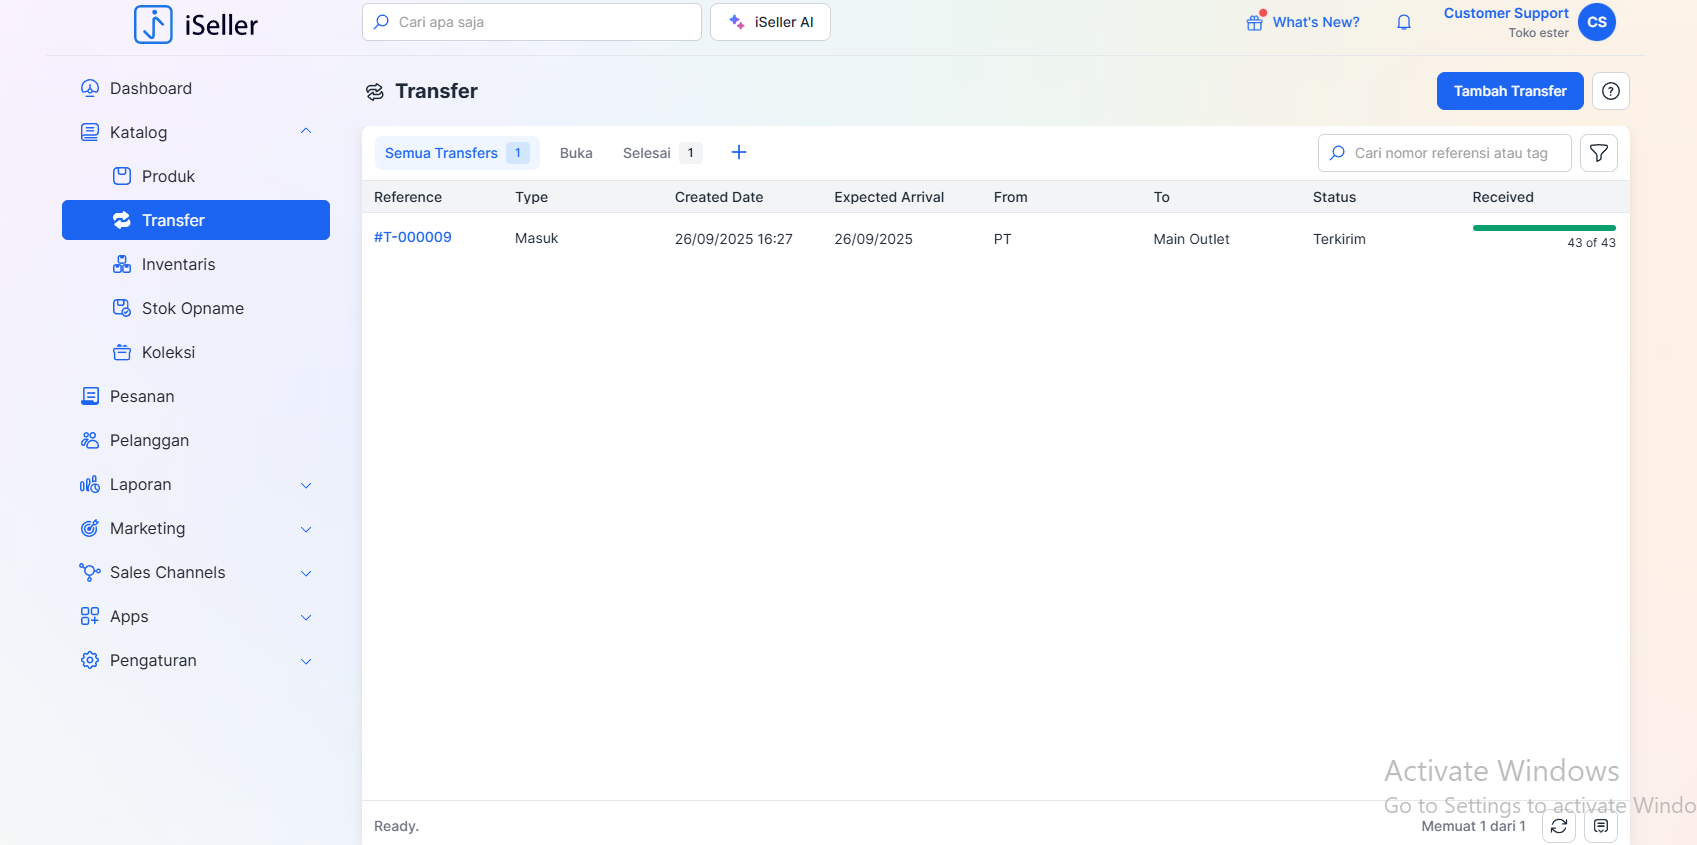
Task: Click the help question mark icon
Action: point(1610,91)
